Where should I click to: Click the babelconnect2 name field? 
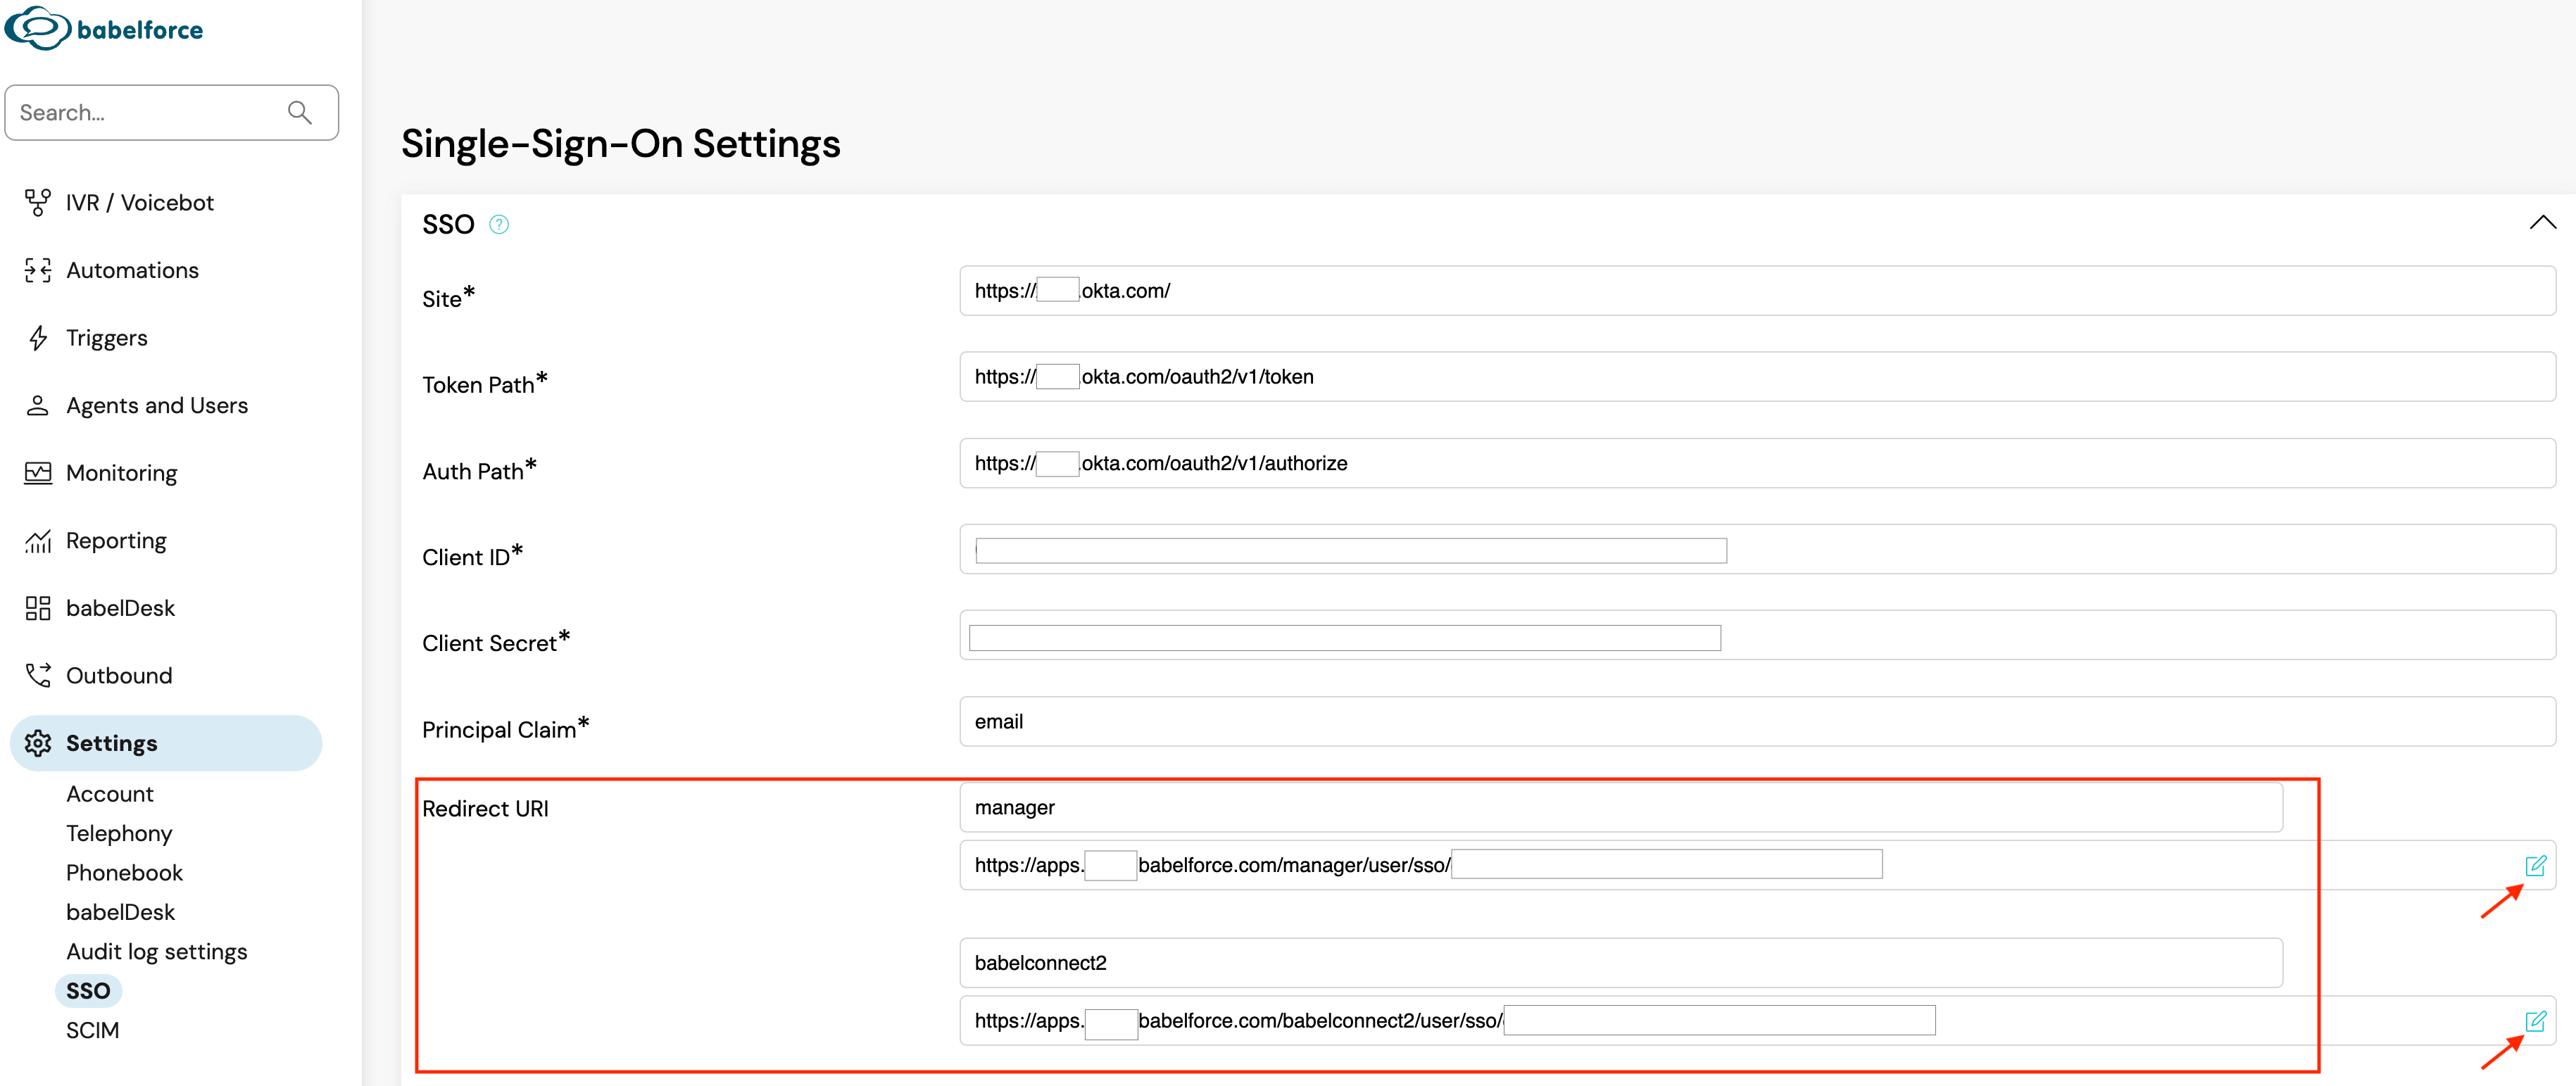(1621, 963)
